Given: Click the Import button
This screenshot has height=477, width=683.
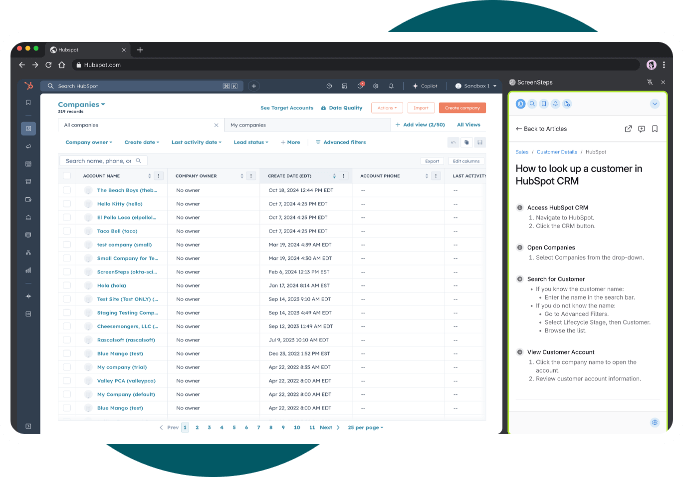Looking at the screenshot, I should click(x=421, y=108).
